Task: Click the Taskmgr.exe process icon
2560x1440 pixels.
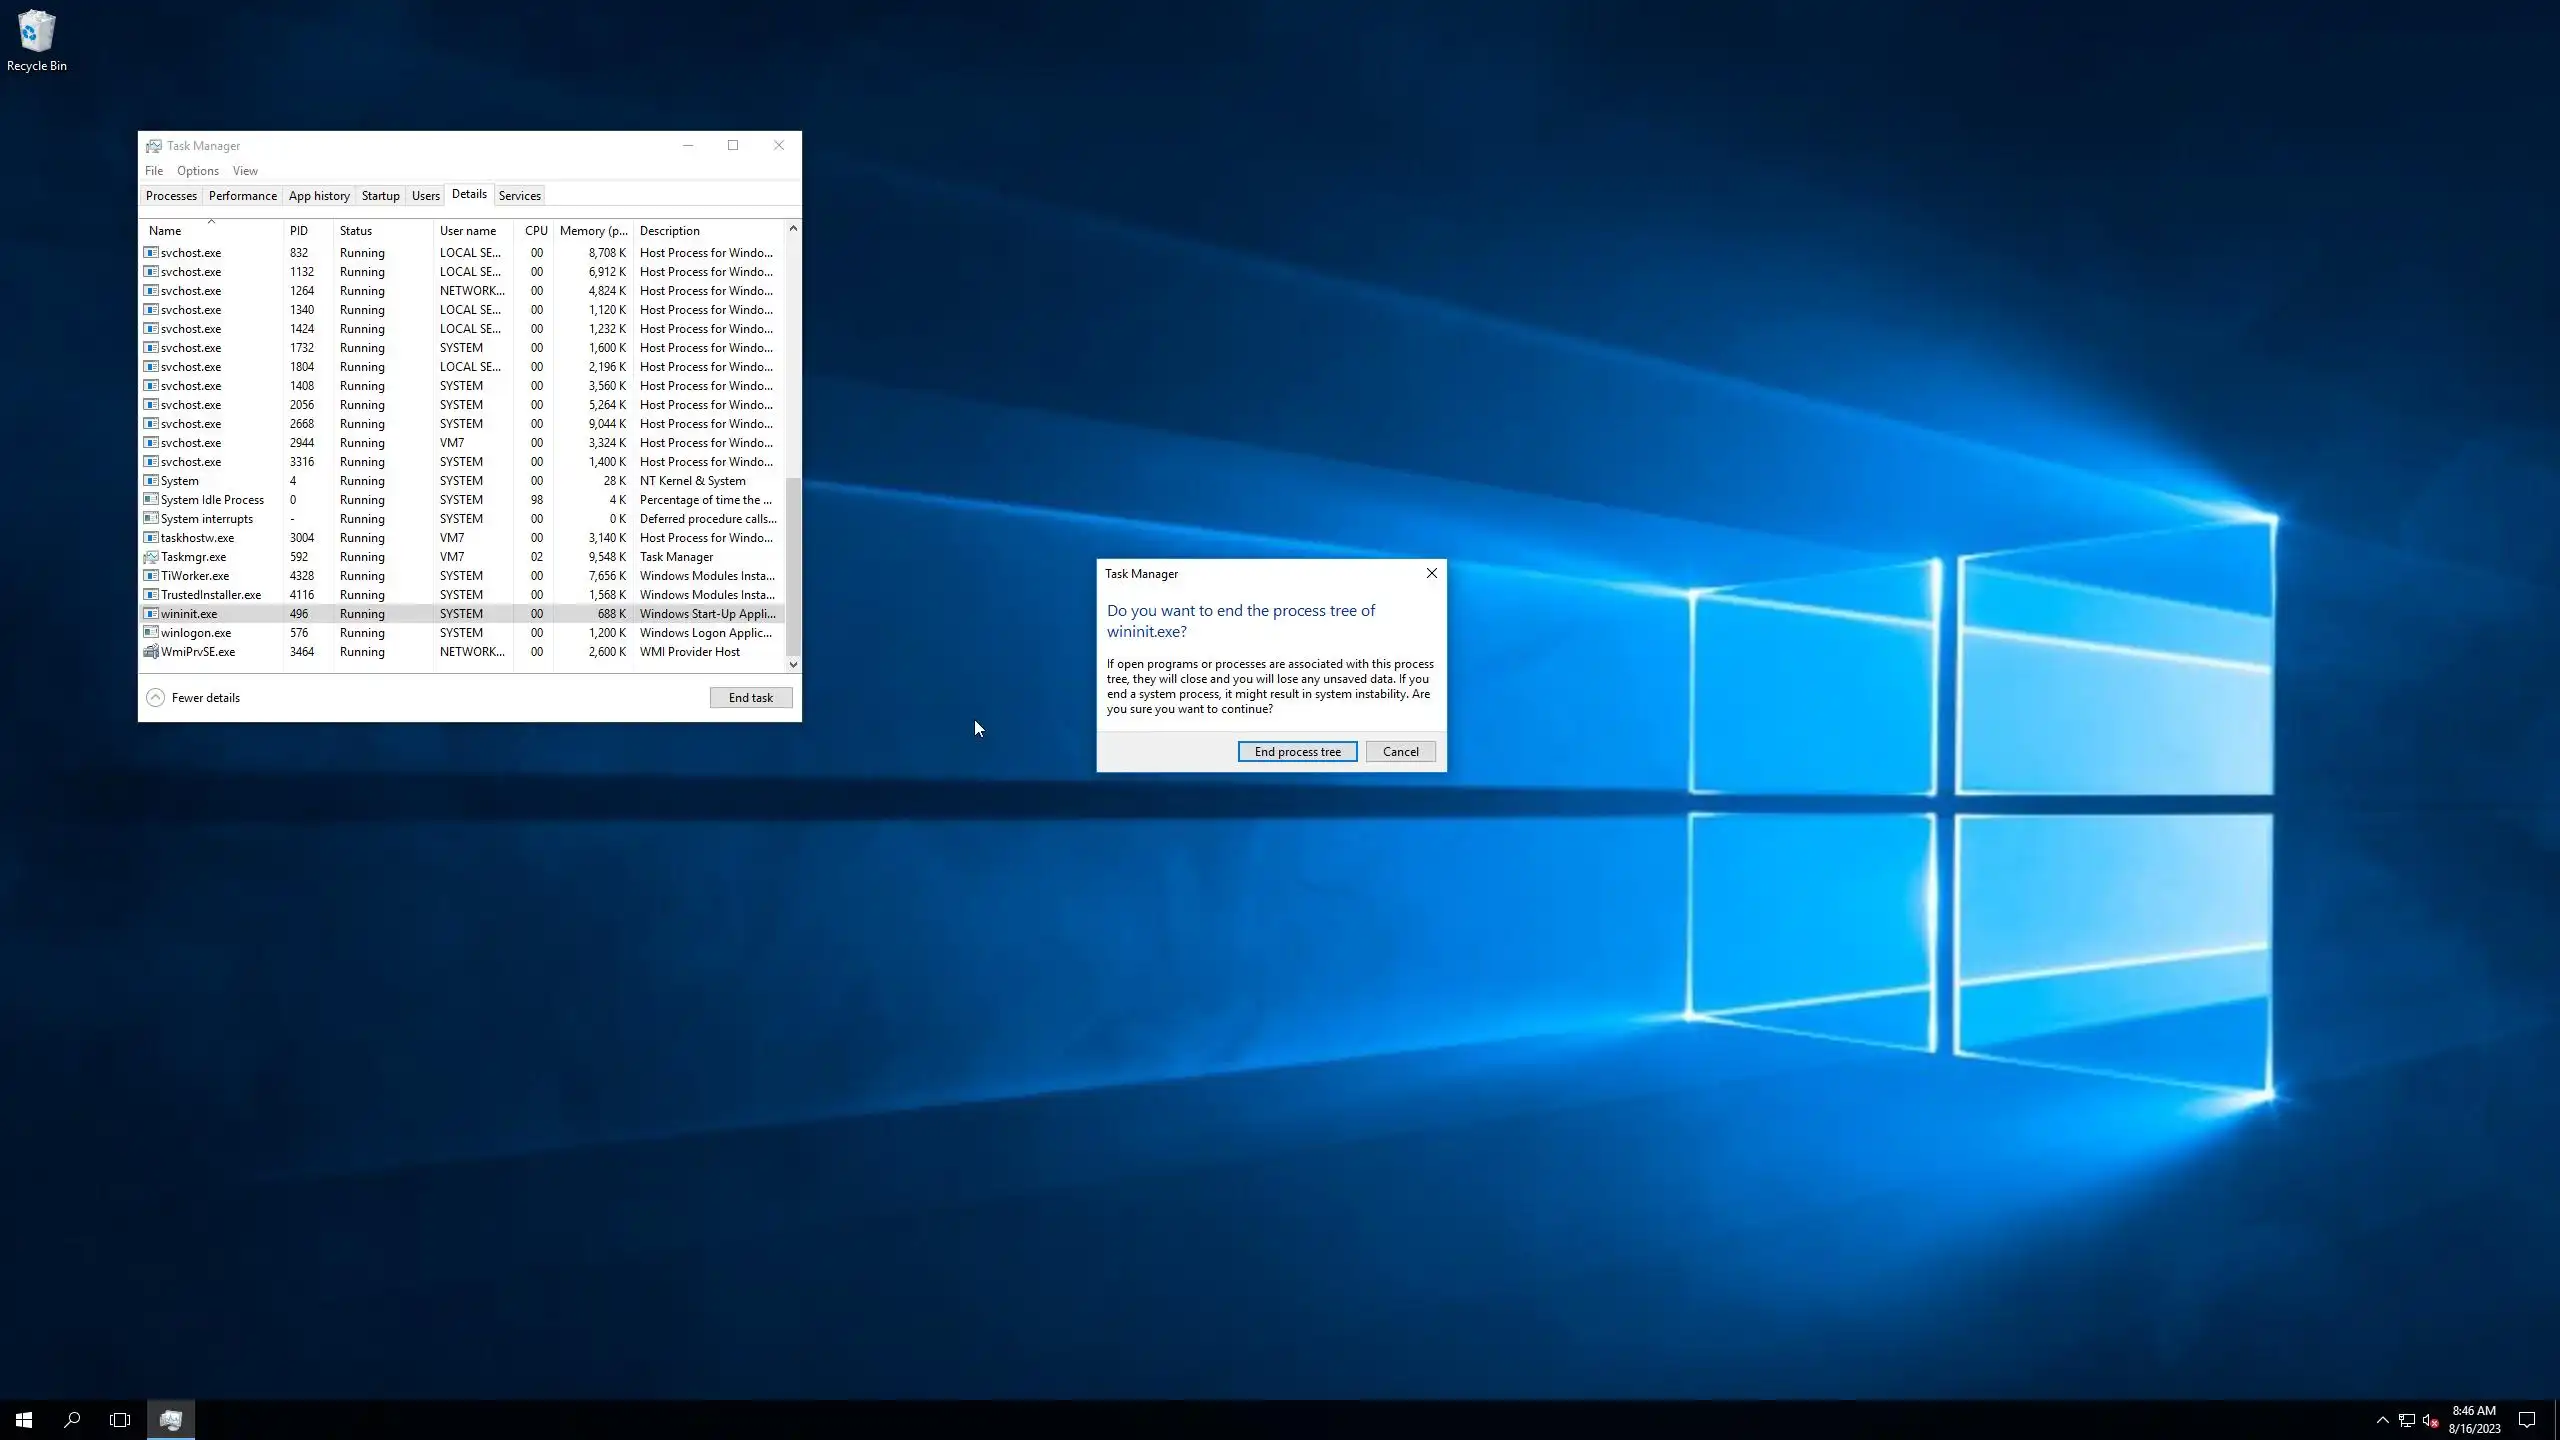Action: pyautogui.click(x=151, y=557)
